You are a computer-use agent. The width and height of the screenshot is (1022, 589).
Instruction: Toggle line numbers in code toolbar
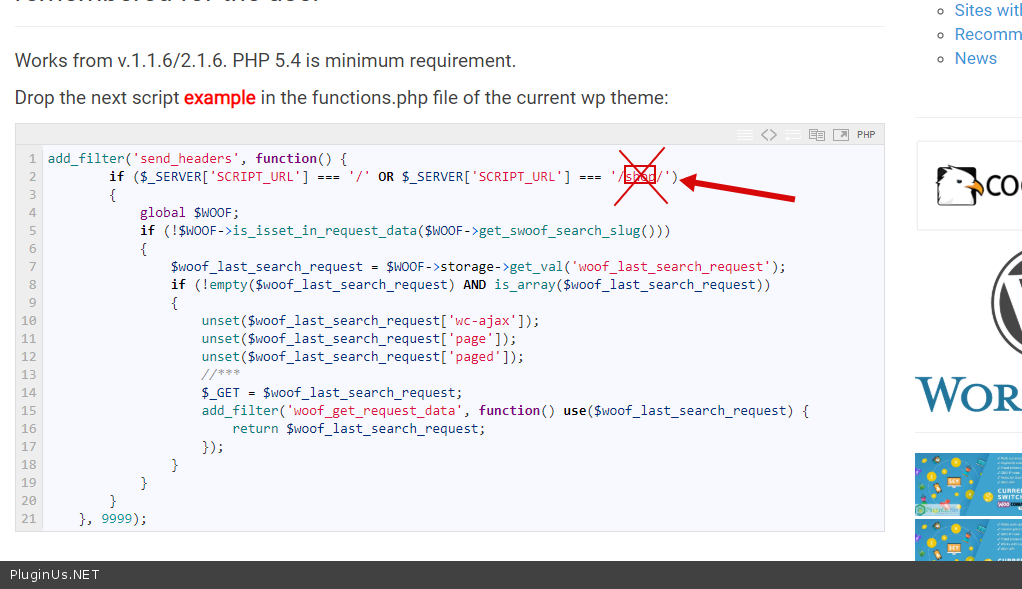coord(744,135)
